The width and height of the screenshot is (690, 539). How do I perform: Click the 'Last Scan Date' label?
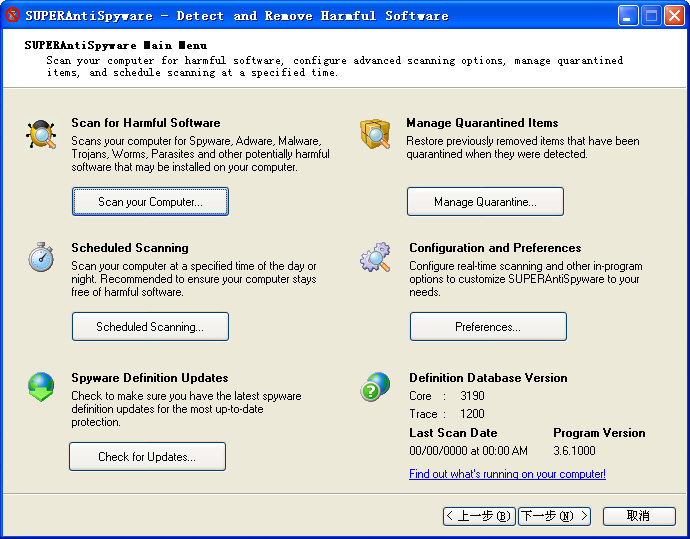(453, 433)
